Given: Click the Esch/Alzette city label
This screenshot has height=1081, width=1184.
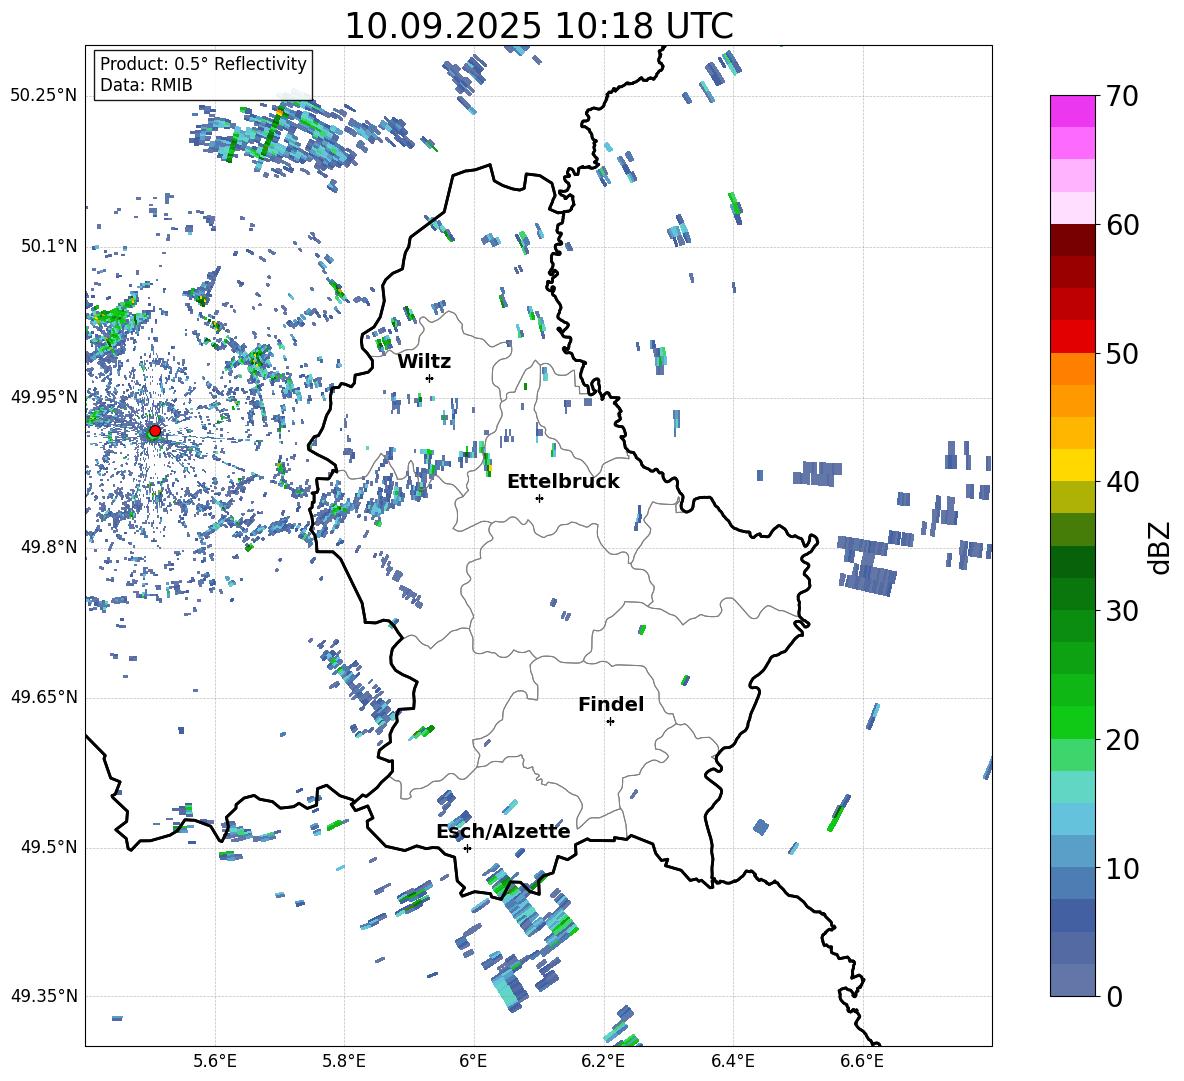Looking at the screenshot, I should click(504, 831).
